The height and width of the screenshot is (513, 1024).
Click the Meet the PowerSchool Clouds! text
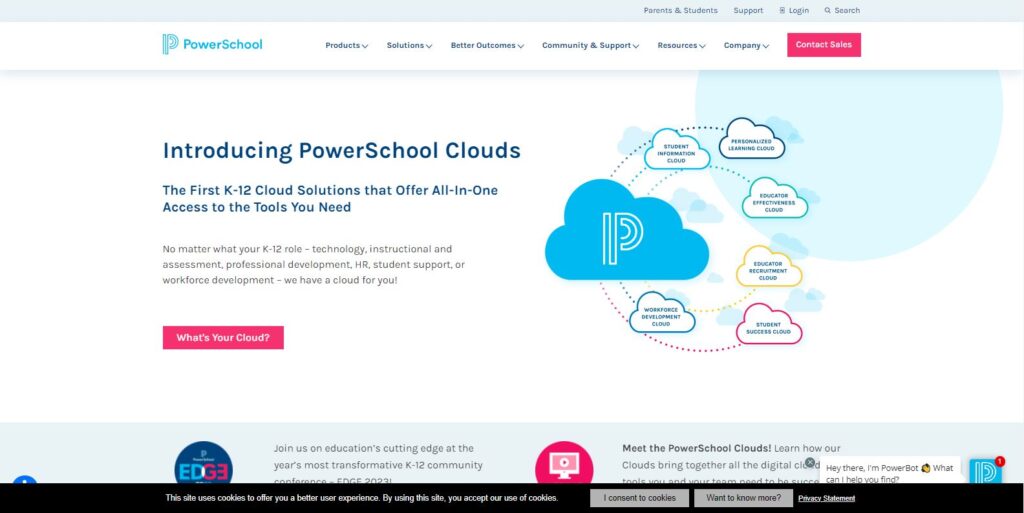696,448
